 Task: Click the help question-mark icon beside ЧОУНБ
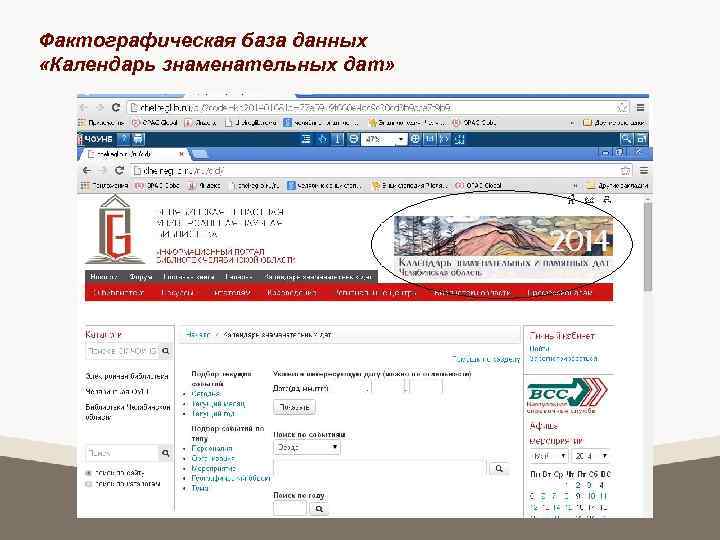tap(124, 139)
